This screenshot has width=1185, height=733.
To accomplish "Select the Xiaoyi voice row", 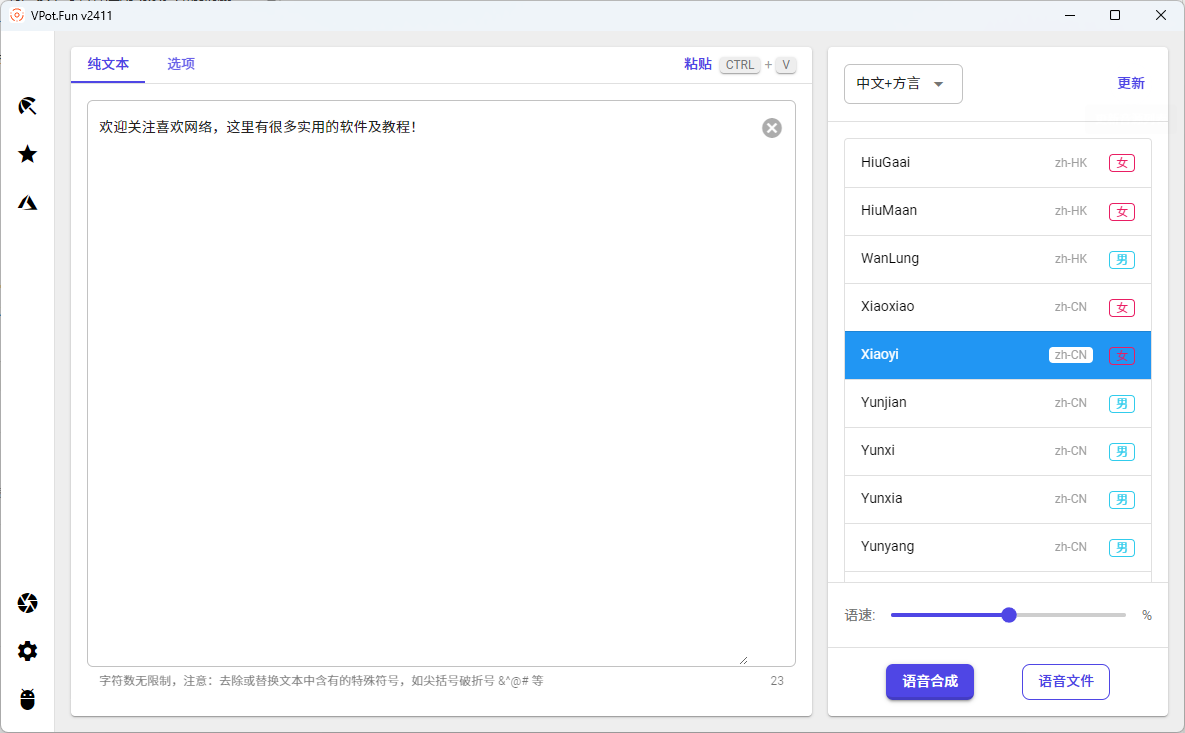I will [998, 355].
